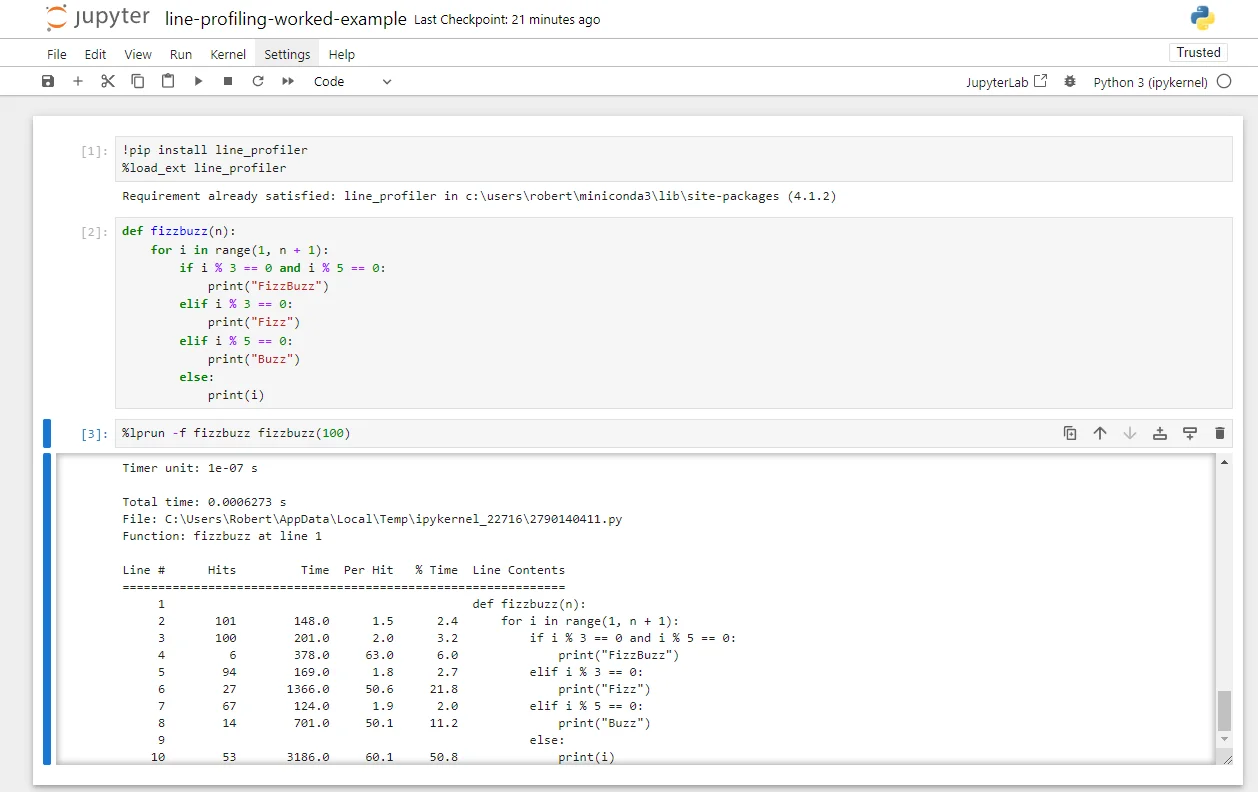Open the Run menu
This screenshot has width=1258, height=792.
click(x=181, y=54)
